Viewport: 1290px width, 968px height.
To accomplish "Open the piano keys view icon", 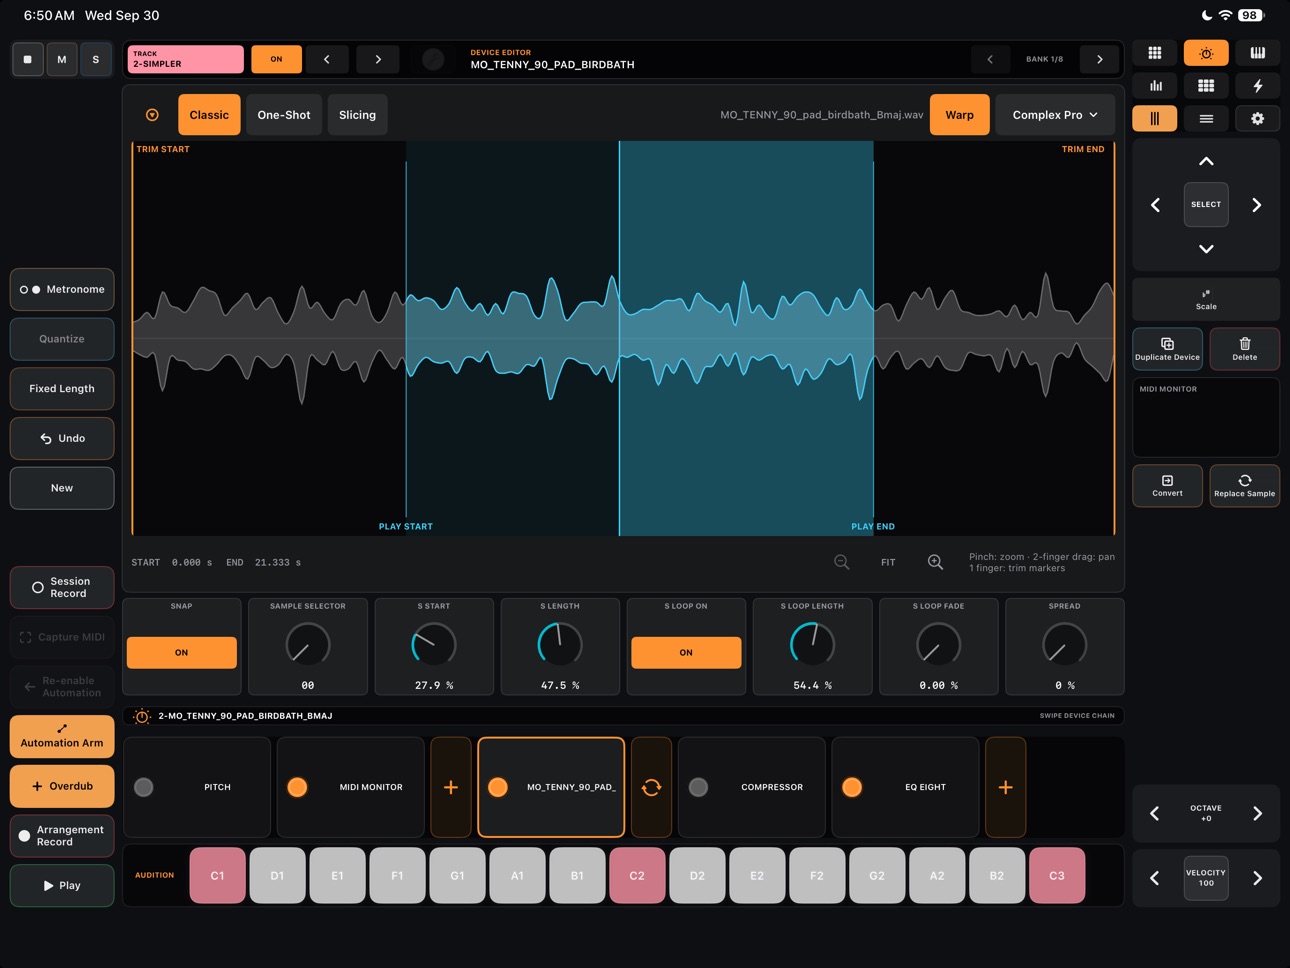I will 1257,53.
